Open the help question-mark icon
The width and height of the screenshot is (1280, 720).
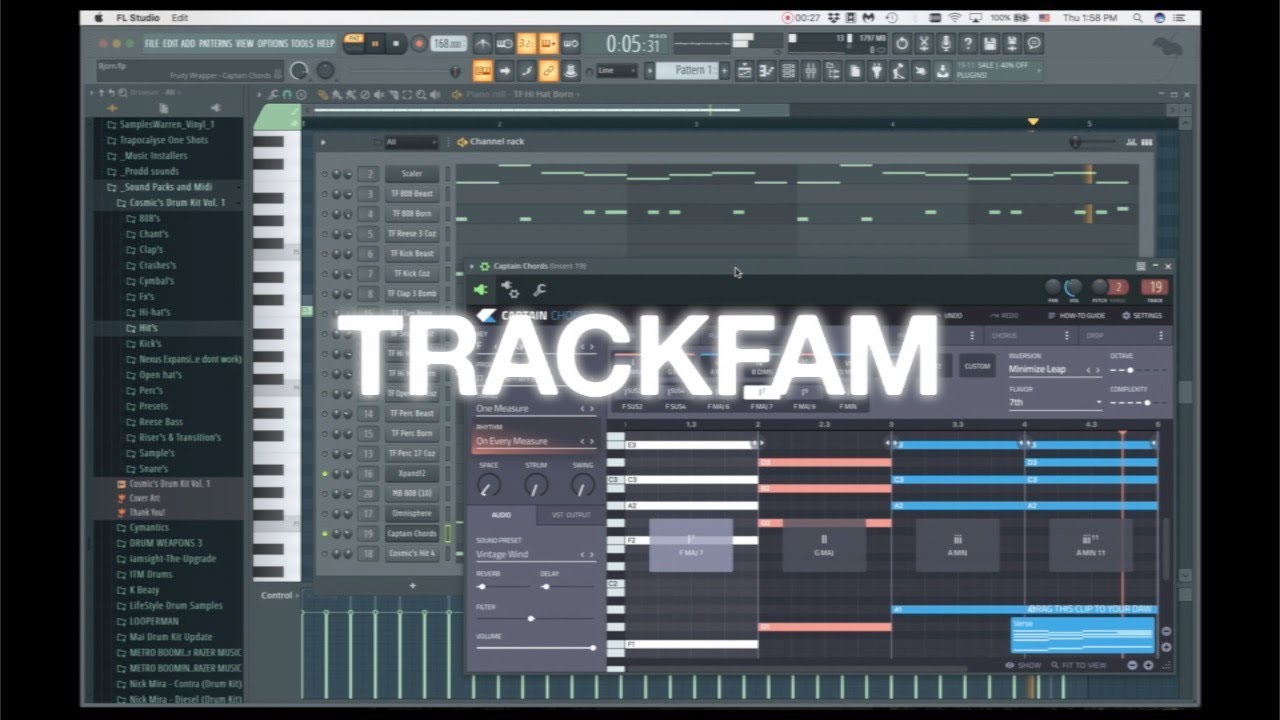pos(968,44)
